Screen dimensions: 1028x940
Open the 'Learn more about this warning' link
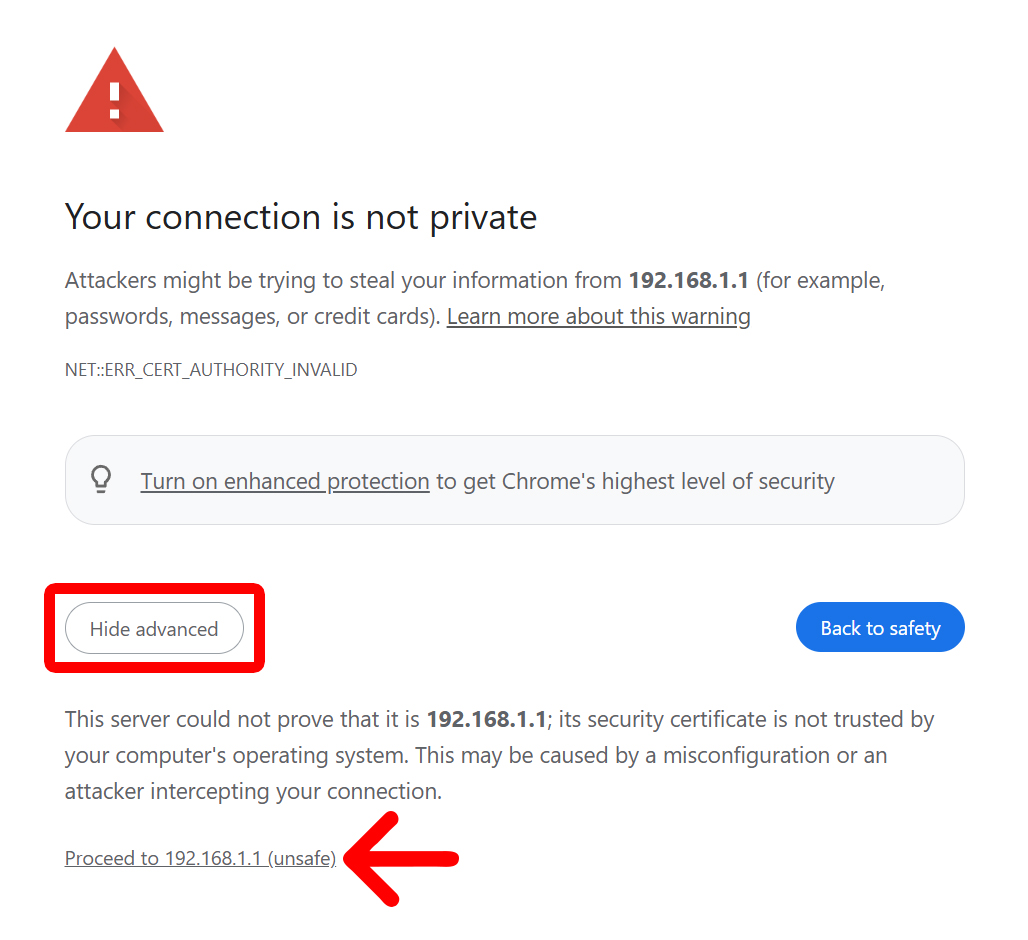pyautogui.click(x=598, y=317)
